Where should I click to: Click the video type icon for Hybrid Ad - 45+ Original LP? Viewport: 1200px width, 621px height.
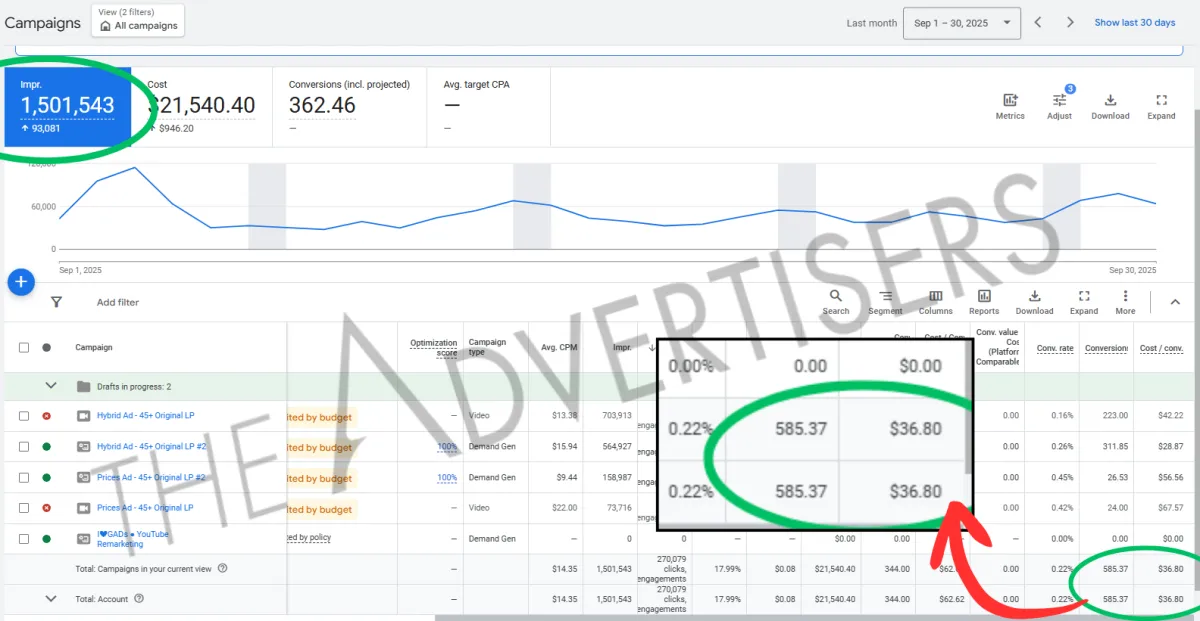pyautogui.click(x=84, y=416)
